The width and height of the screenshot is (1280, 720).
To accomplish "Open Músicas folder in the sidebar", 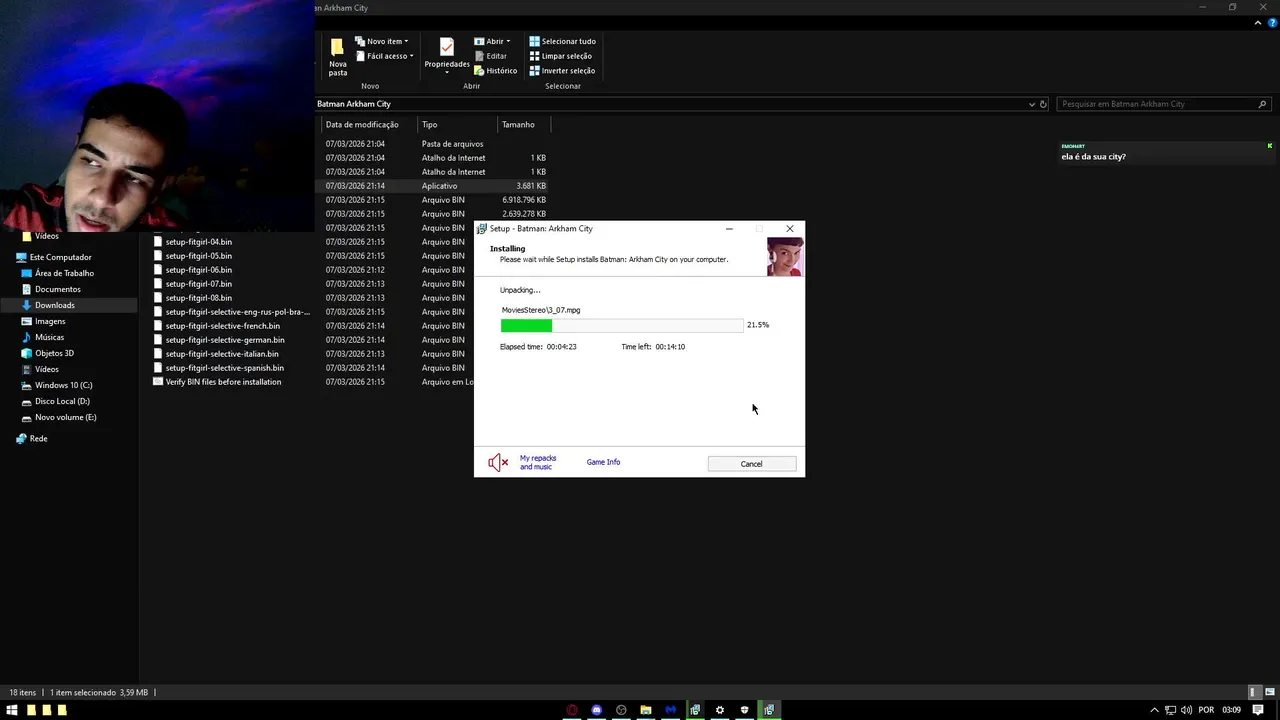I will point(49,337).
